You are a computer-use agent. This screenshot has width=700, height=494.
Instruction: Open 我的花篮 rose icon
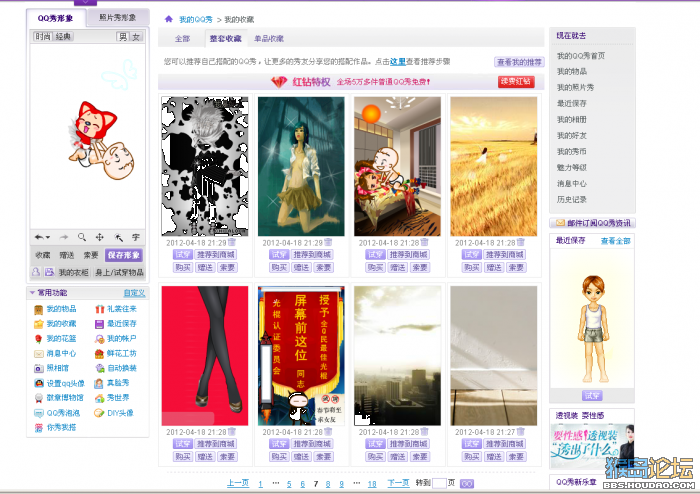tap(39, 339)
